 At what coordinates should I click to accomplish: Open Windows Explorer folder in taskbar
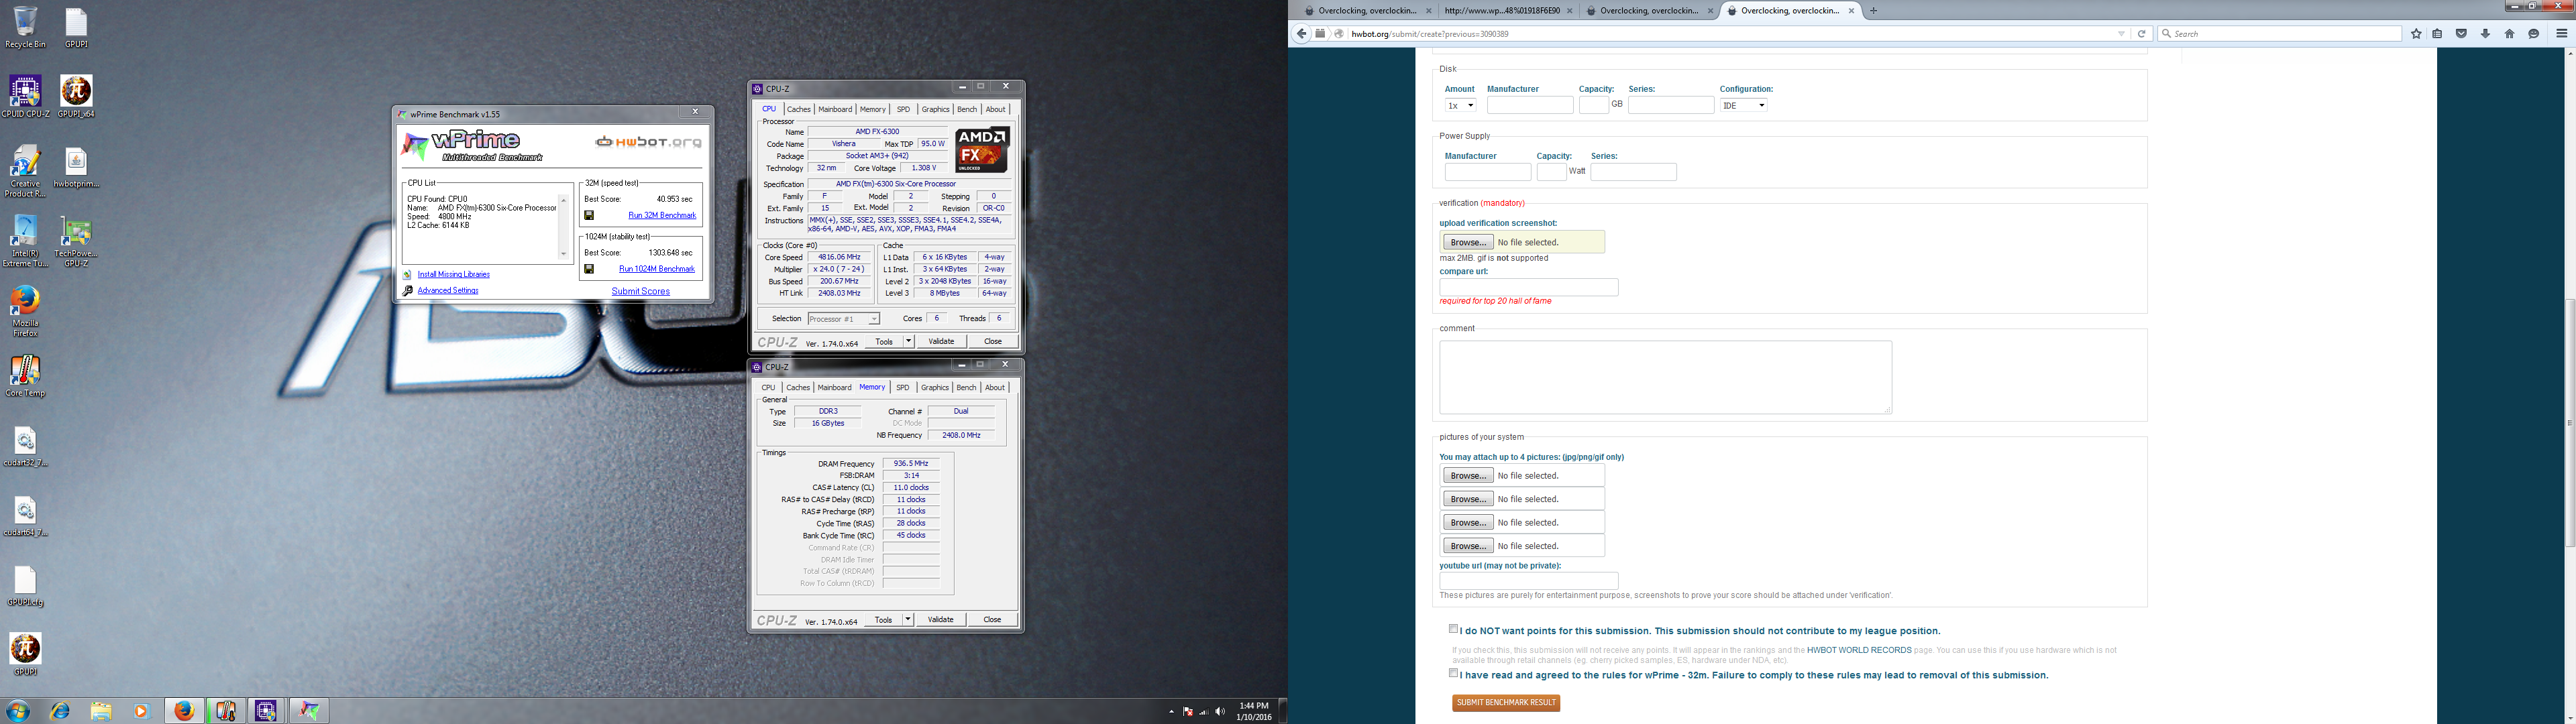click(x=101, y=711)
